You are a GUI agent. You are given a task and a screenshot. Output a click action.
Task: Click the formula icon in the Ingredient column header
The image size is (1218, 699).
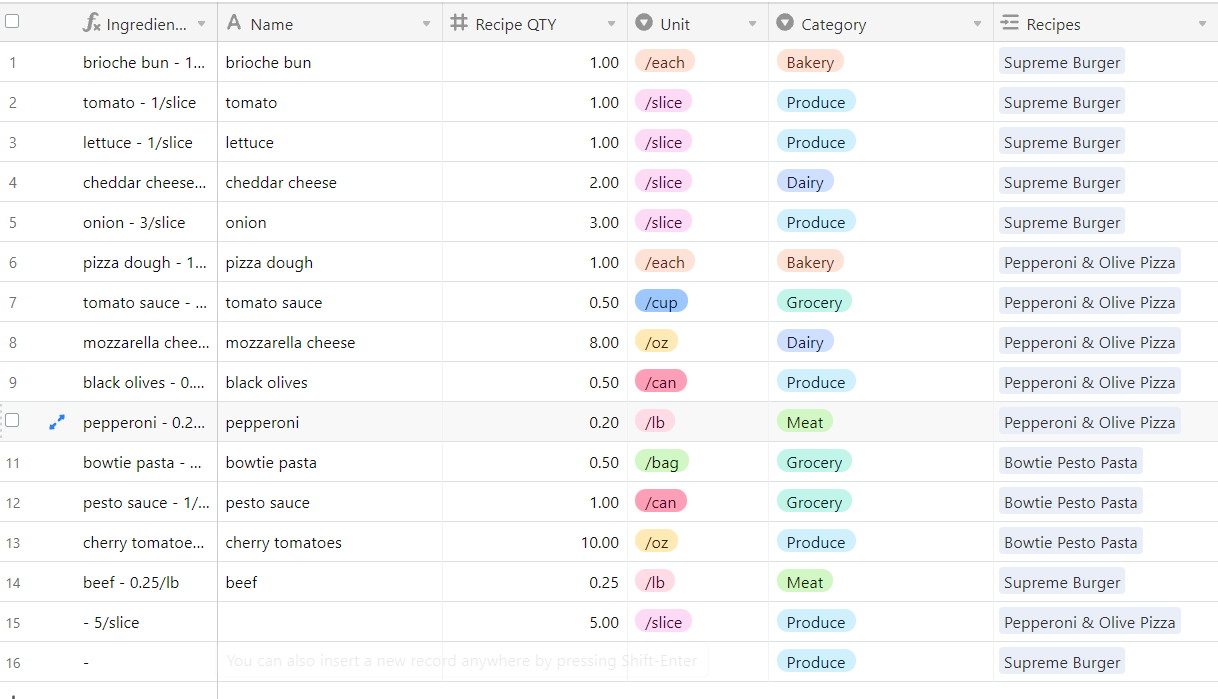[x=91, y=23]
